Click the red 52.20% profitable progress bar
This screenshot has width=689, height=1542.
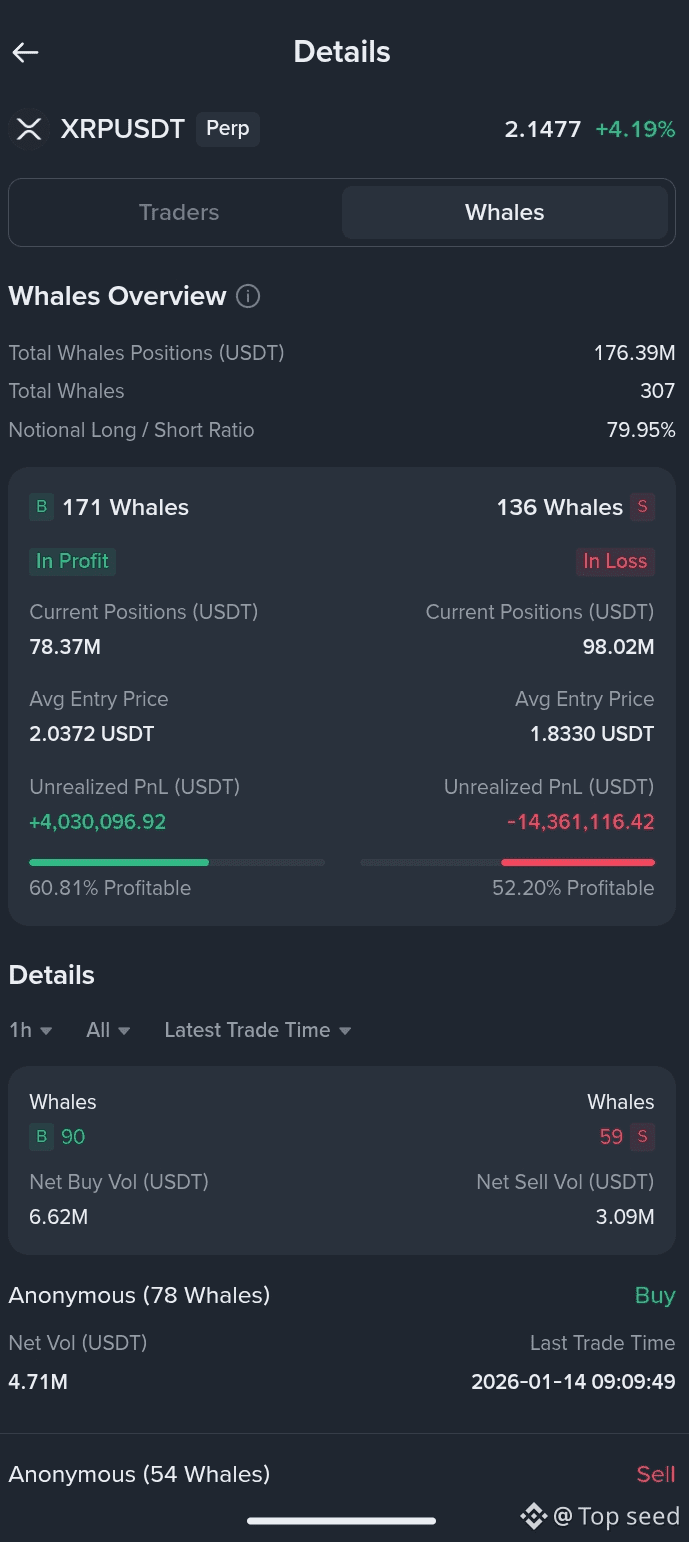tap(577, 862)
